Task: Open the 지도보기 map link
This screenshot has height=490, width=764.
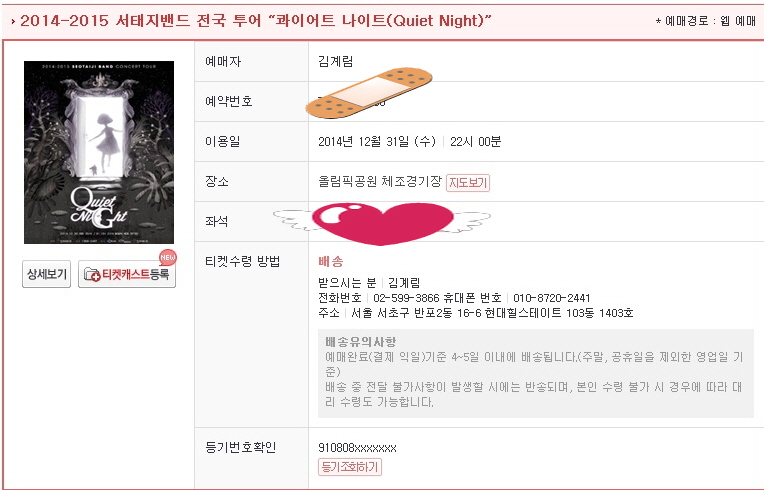Action: coord(467,182)
